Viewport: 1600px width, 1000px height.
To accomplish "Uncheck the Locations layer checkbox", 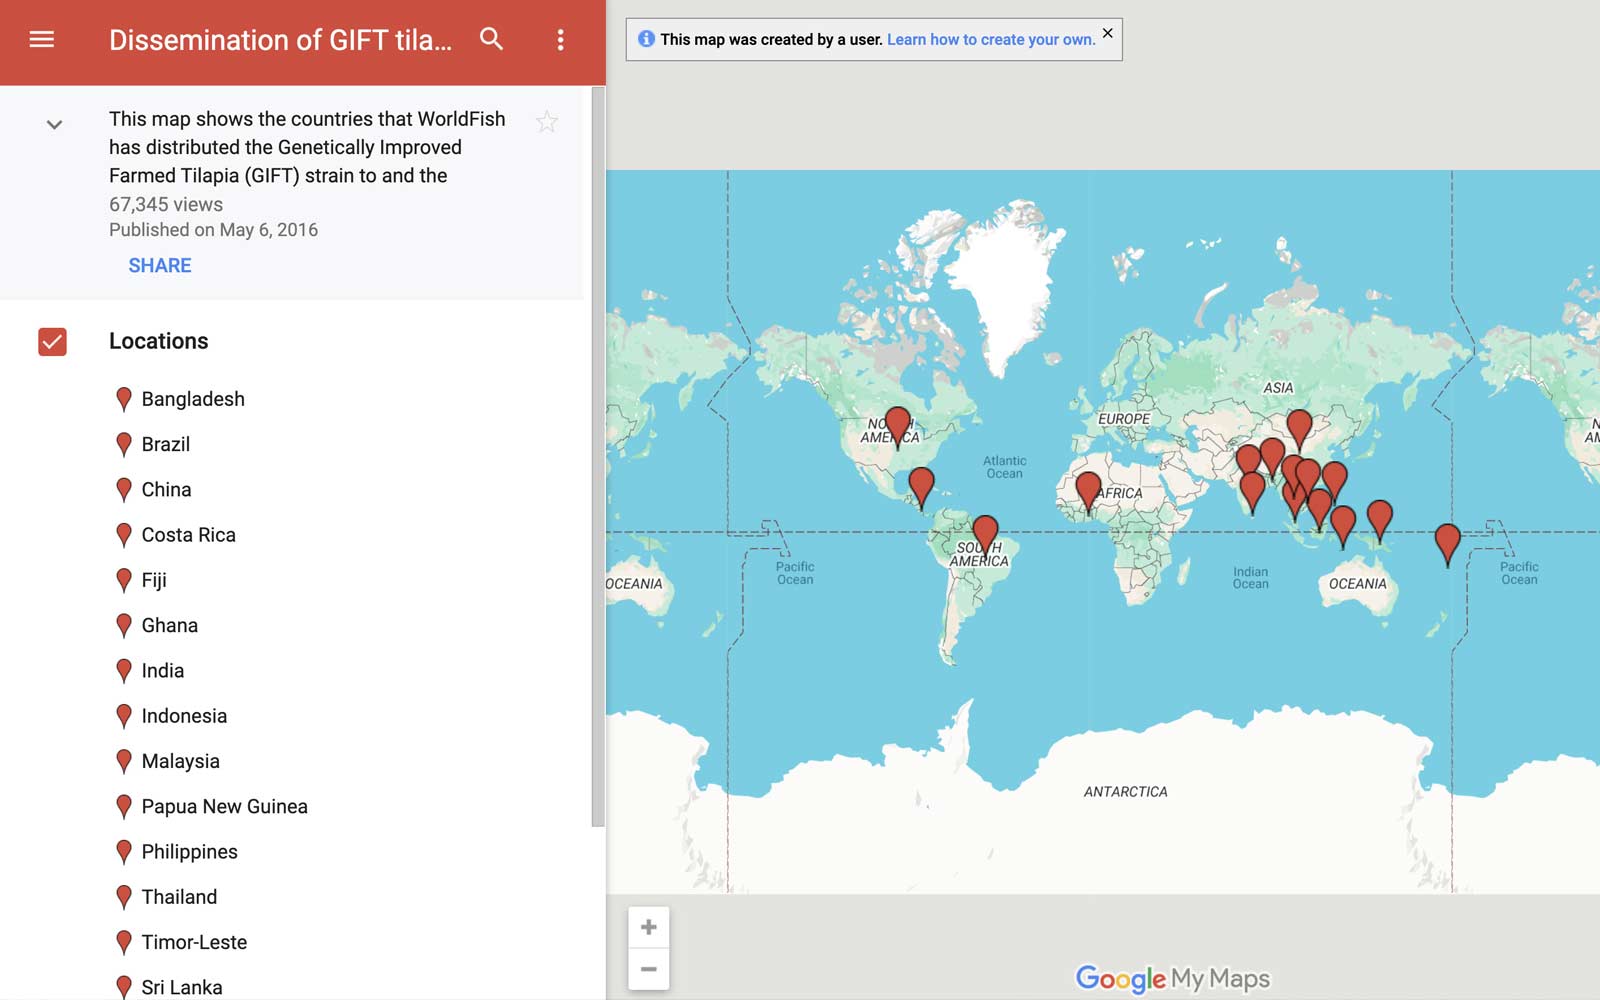I will [x=52, y=342].
